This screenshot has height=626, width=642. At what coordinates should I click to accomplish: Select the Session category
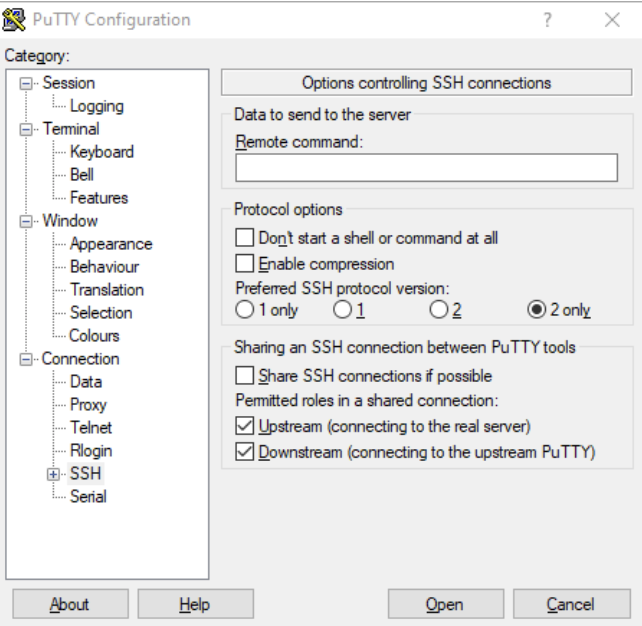coord(69,83)
